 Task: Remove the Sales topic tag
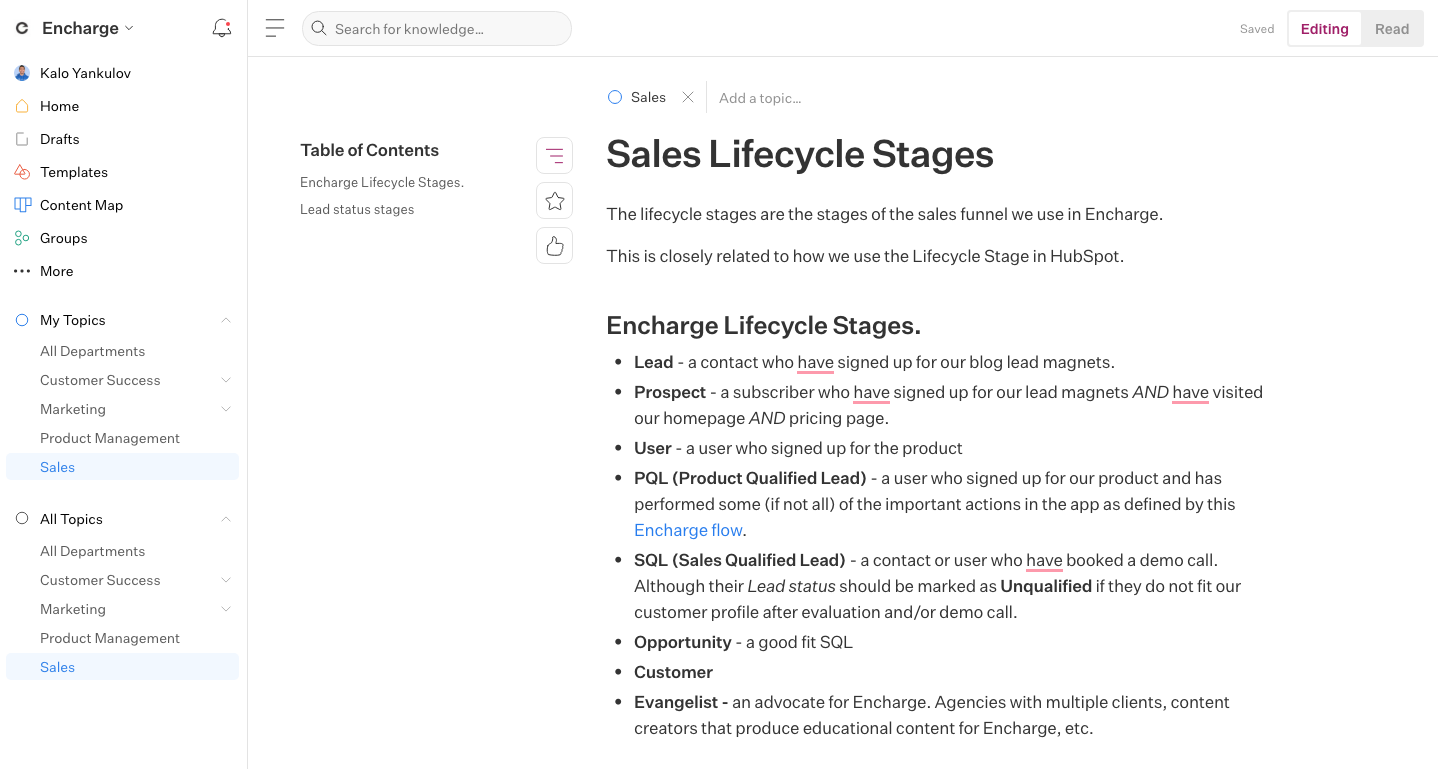[x=688, y=97]
